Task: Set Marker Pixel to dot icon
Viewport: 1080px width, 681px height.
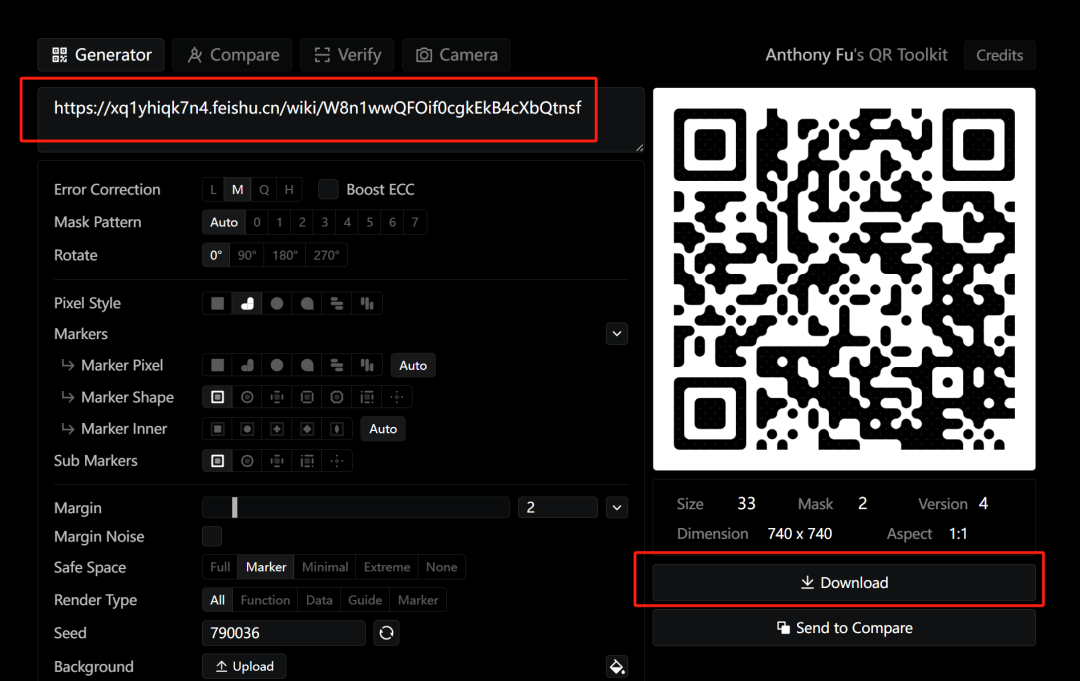Action: click(277, 365)
